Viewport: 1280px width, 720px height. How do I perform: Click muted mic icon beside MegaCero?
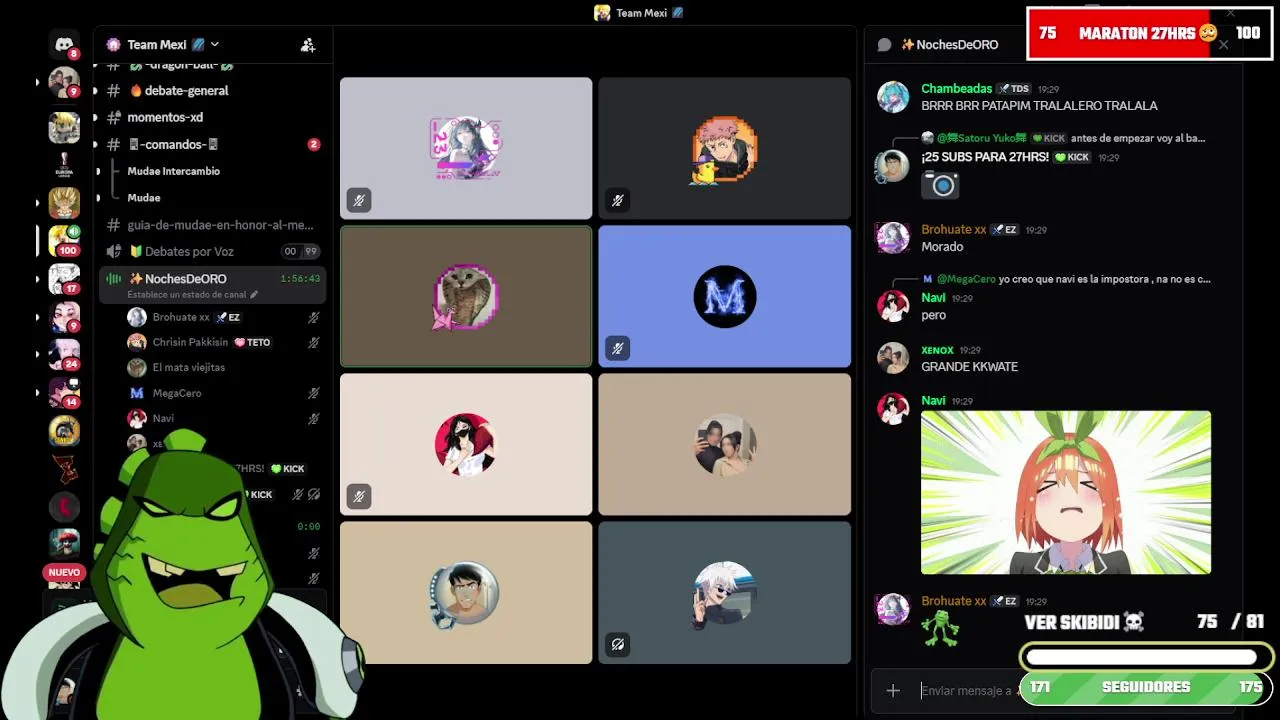[x=314, y=393]
